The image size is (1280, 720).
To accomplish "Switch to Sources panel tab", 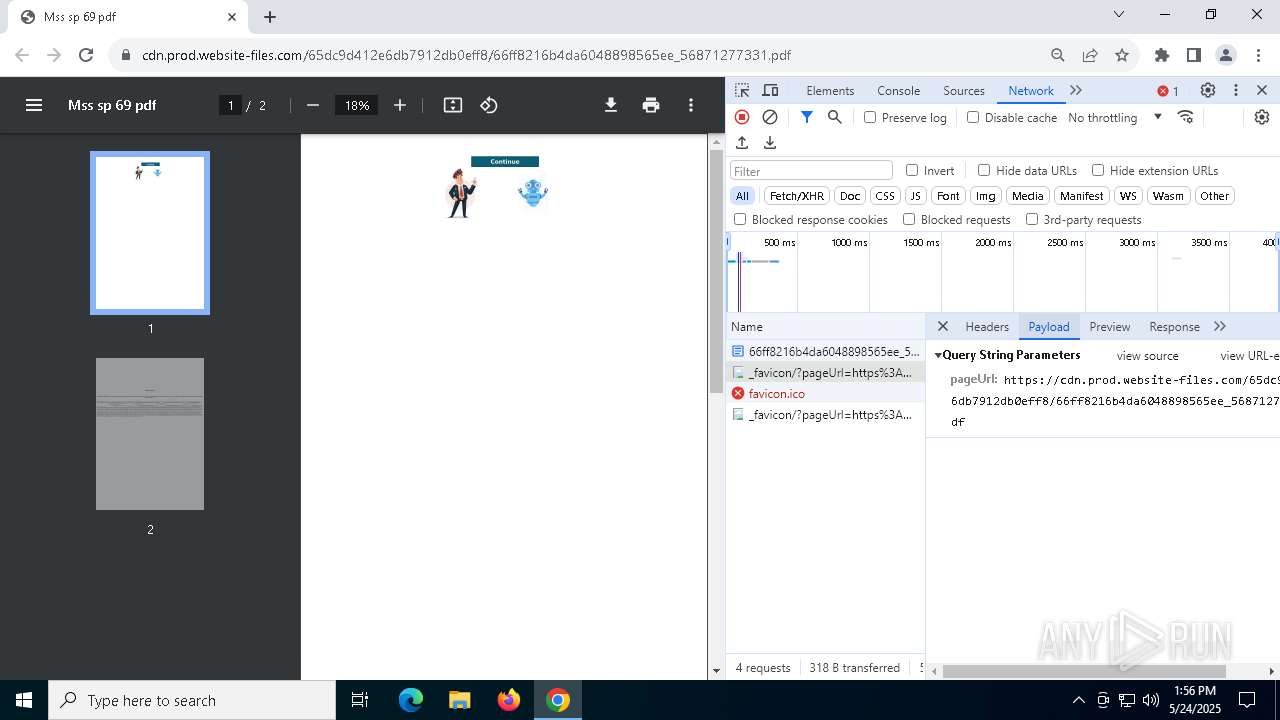I will pyautogui.click(x=964, y=90).
